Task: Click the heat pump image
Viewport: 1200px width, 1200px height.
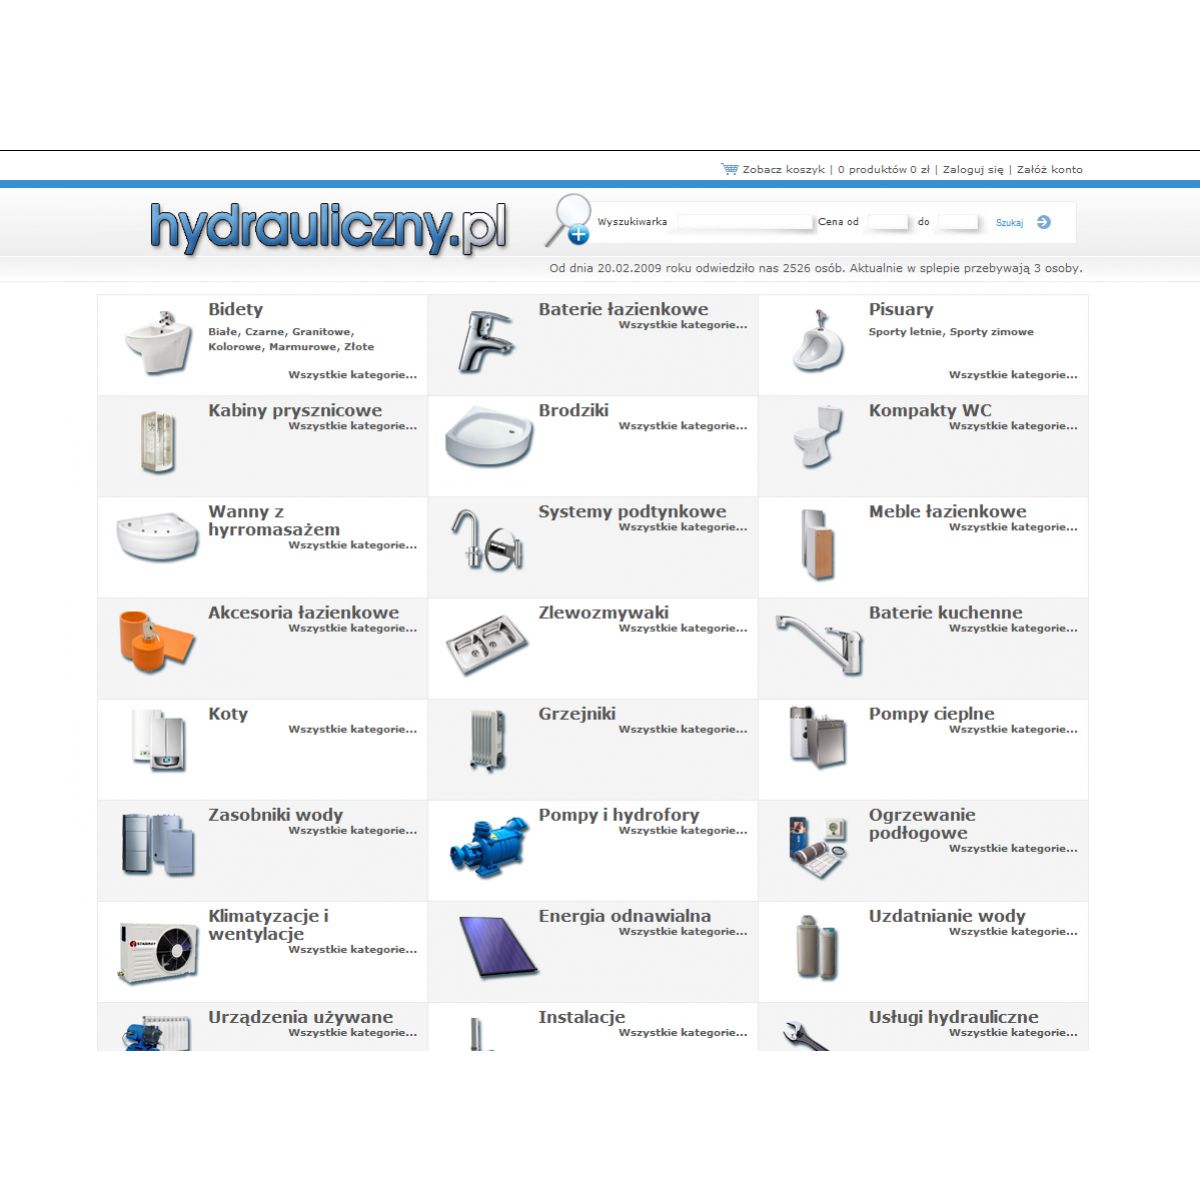Action: 818,737
